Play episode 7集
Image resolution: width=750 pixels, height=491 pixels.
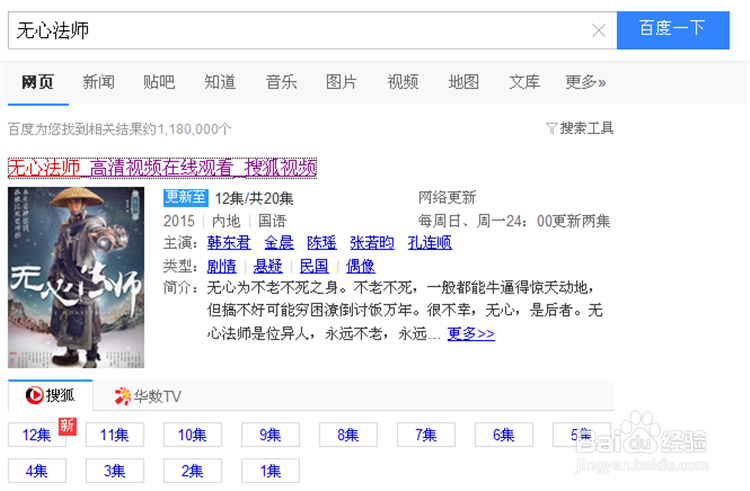click(426, 435)
